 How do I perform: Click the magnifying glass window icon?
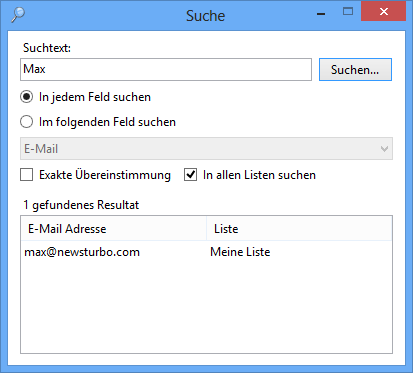[x=18, y=15]
